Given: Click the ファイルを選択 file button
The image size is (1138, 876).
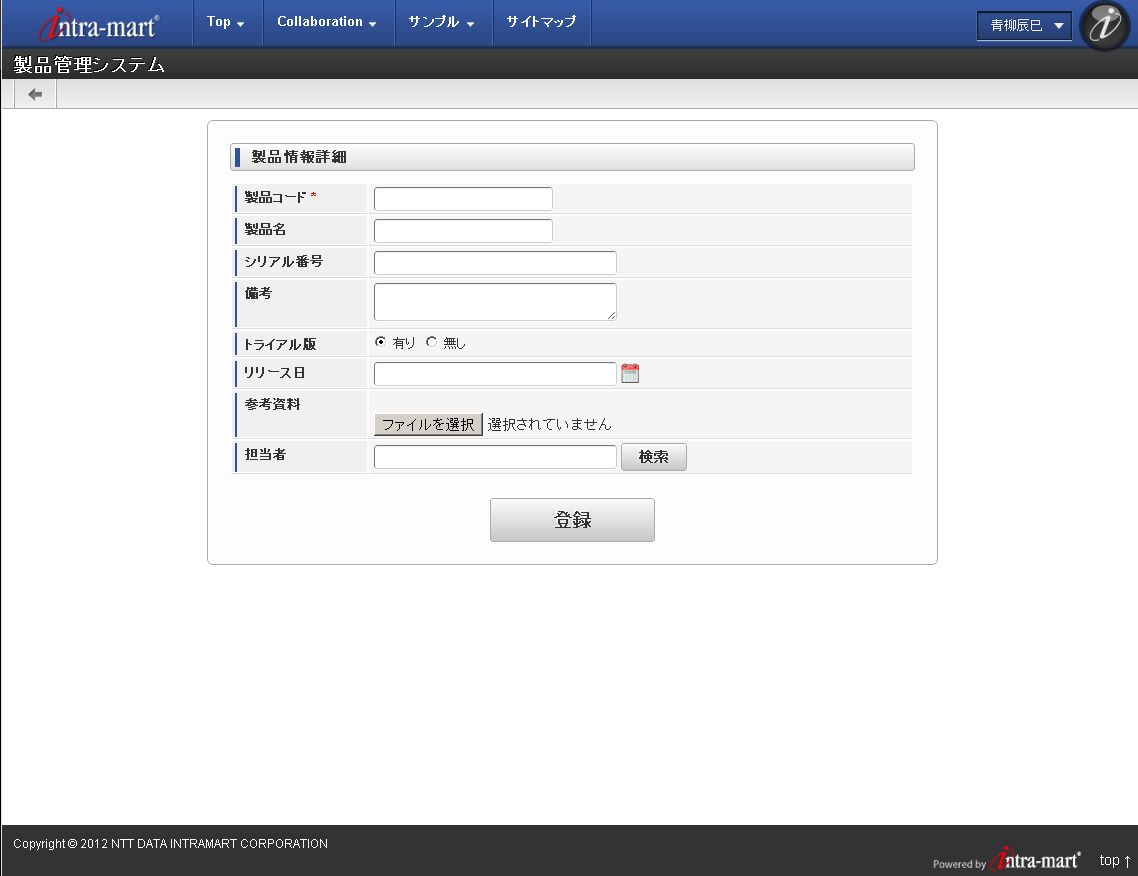Looking at the screenshot, I should coord(428,425).
